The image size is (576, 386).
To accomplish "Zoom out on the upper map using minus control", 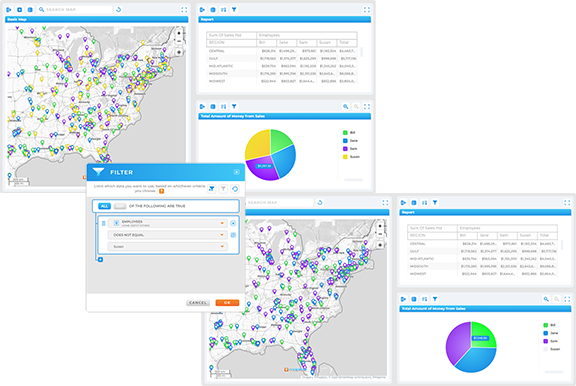I will coord(179,42).
